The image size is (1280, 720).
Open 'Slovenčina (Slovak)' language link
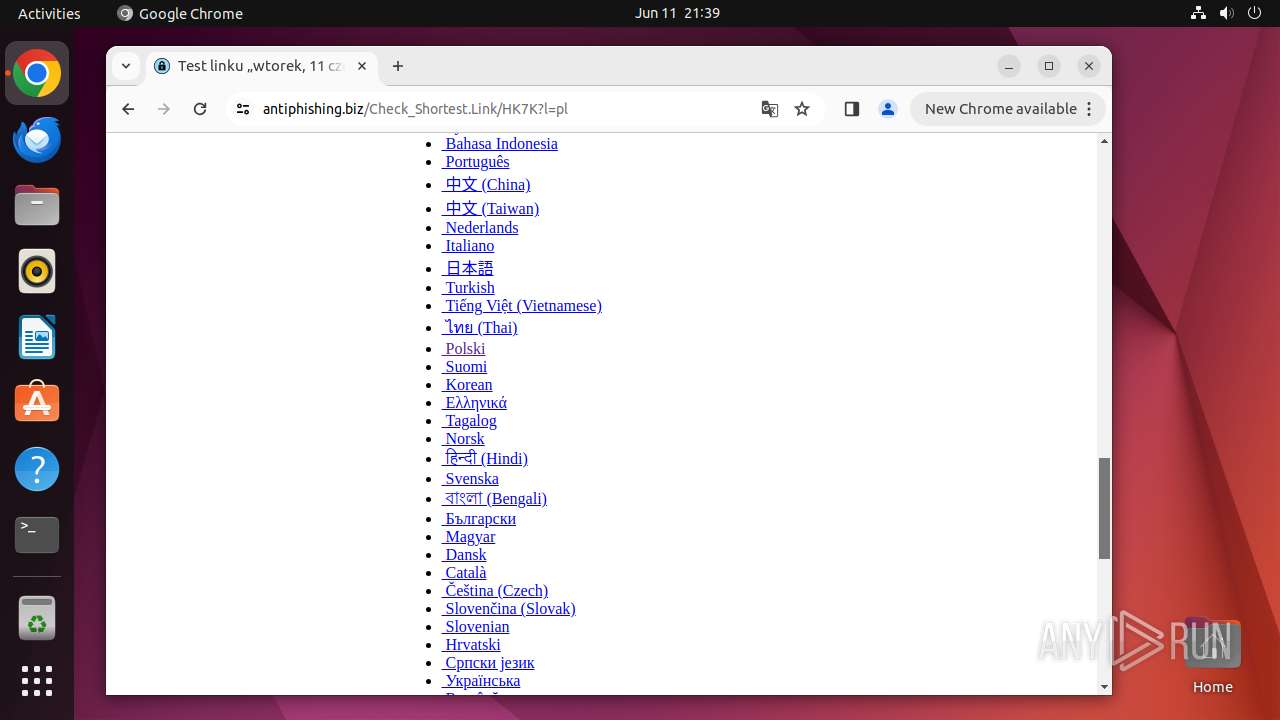[509, 609]
